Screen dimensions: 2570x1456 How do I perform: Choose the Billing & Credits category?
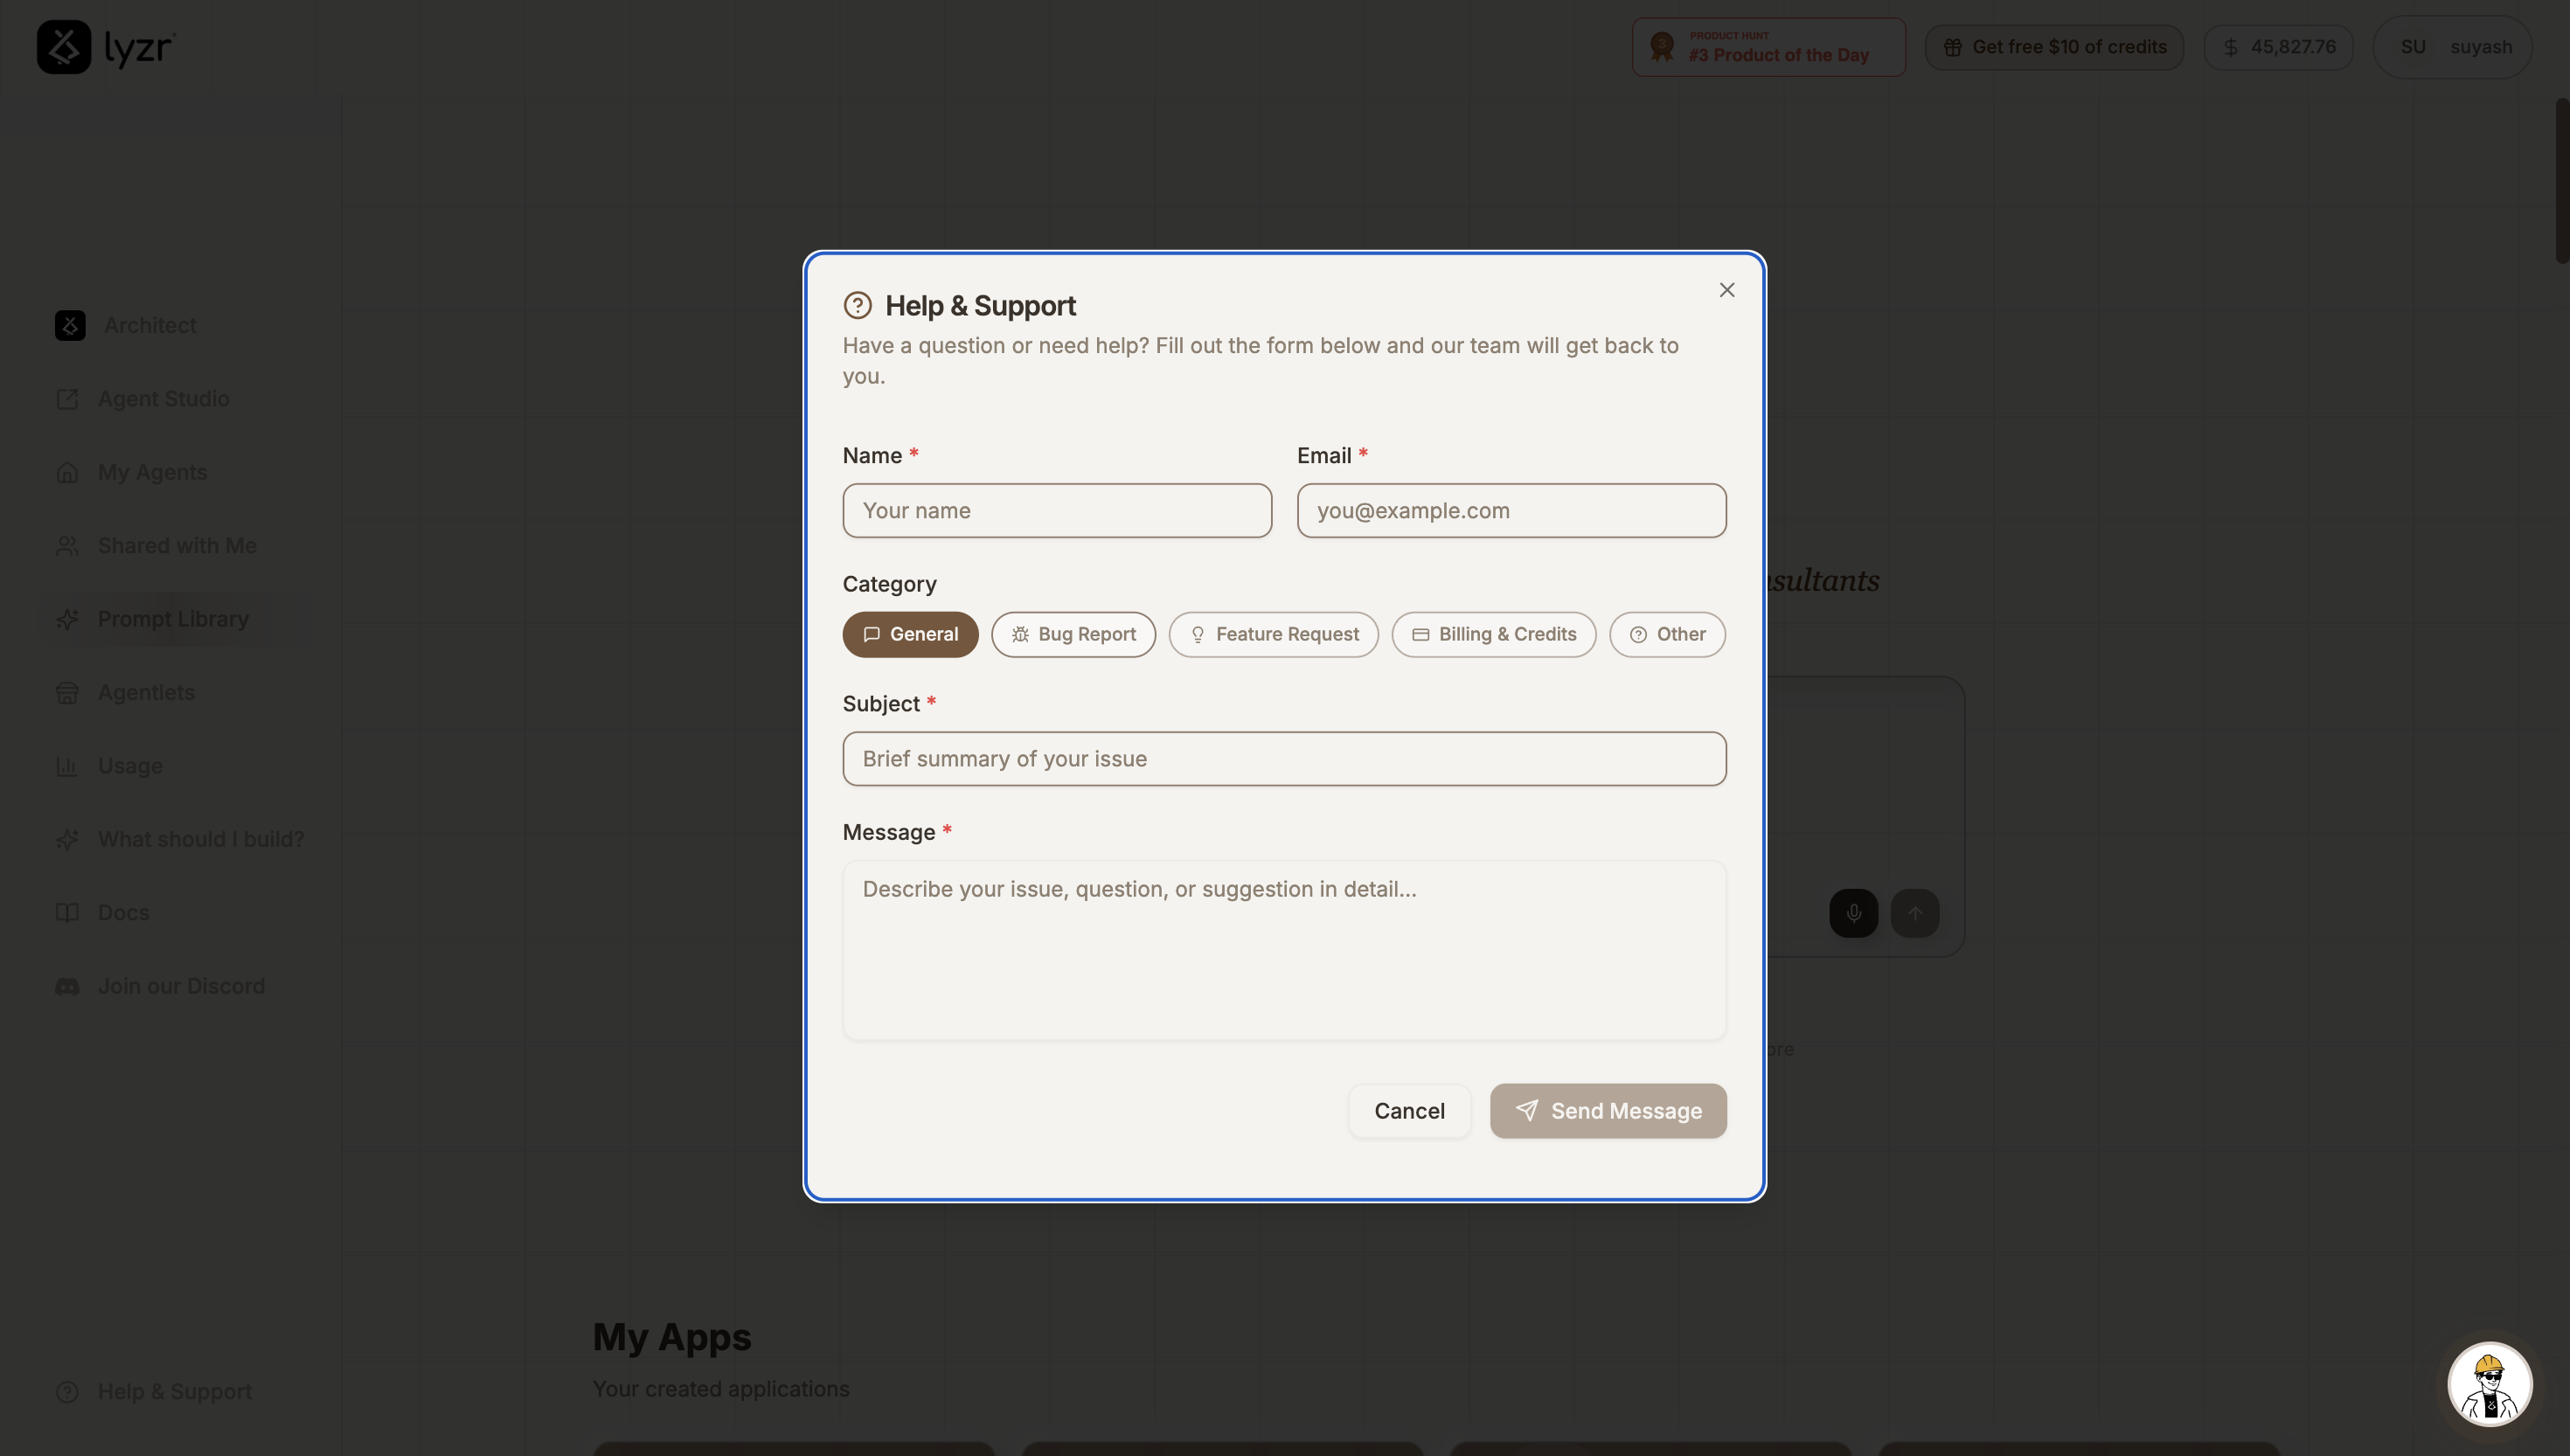coord(1493,633)
